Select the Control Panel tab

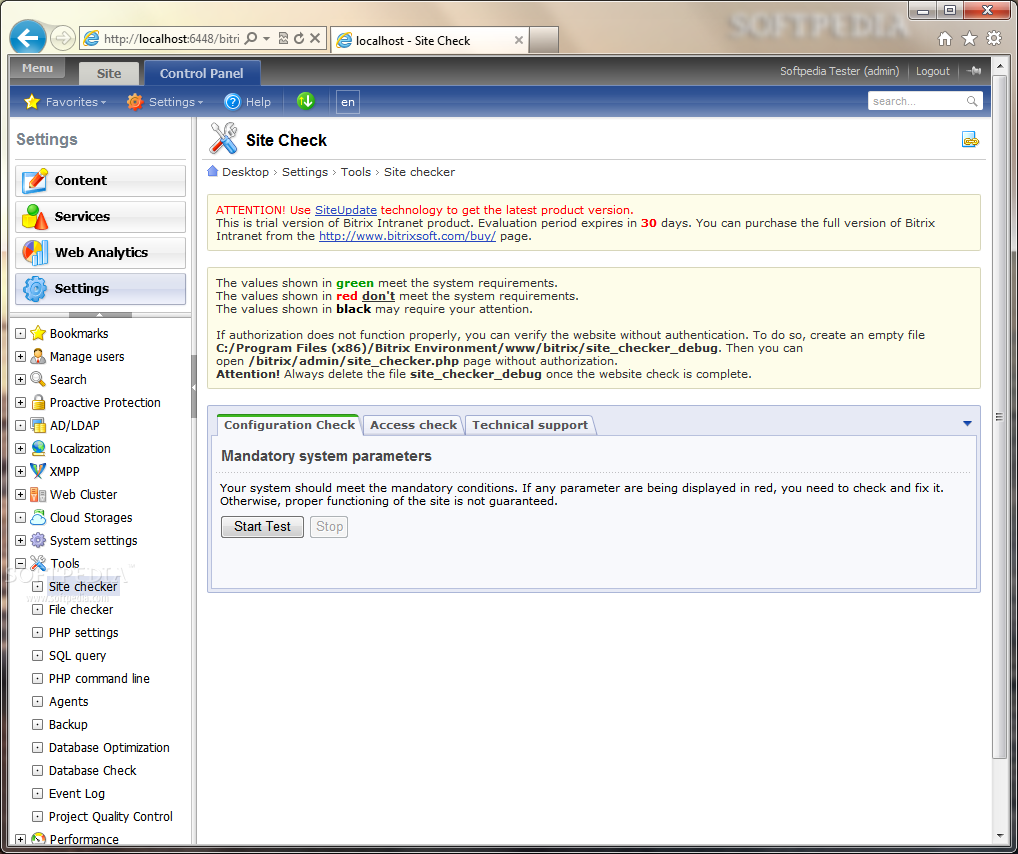[x=202, y=73]
